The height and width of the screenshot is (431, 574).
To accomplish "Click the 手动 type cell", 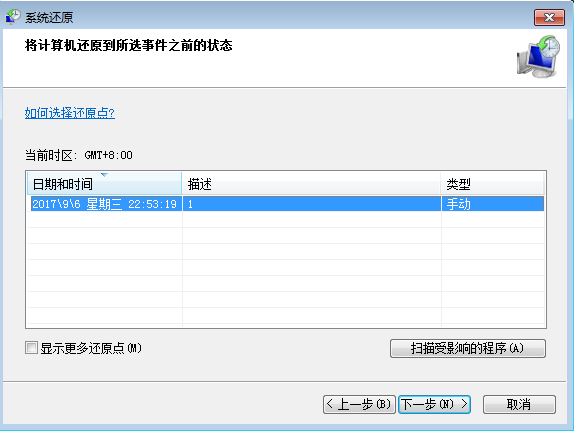I will coord(493,204).
